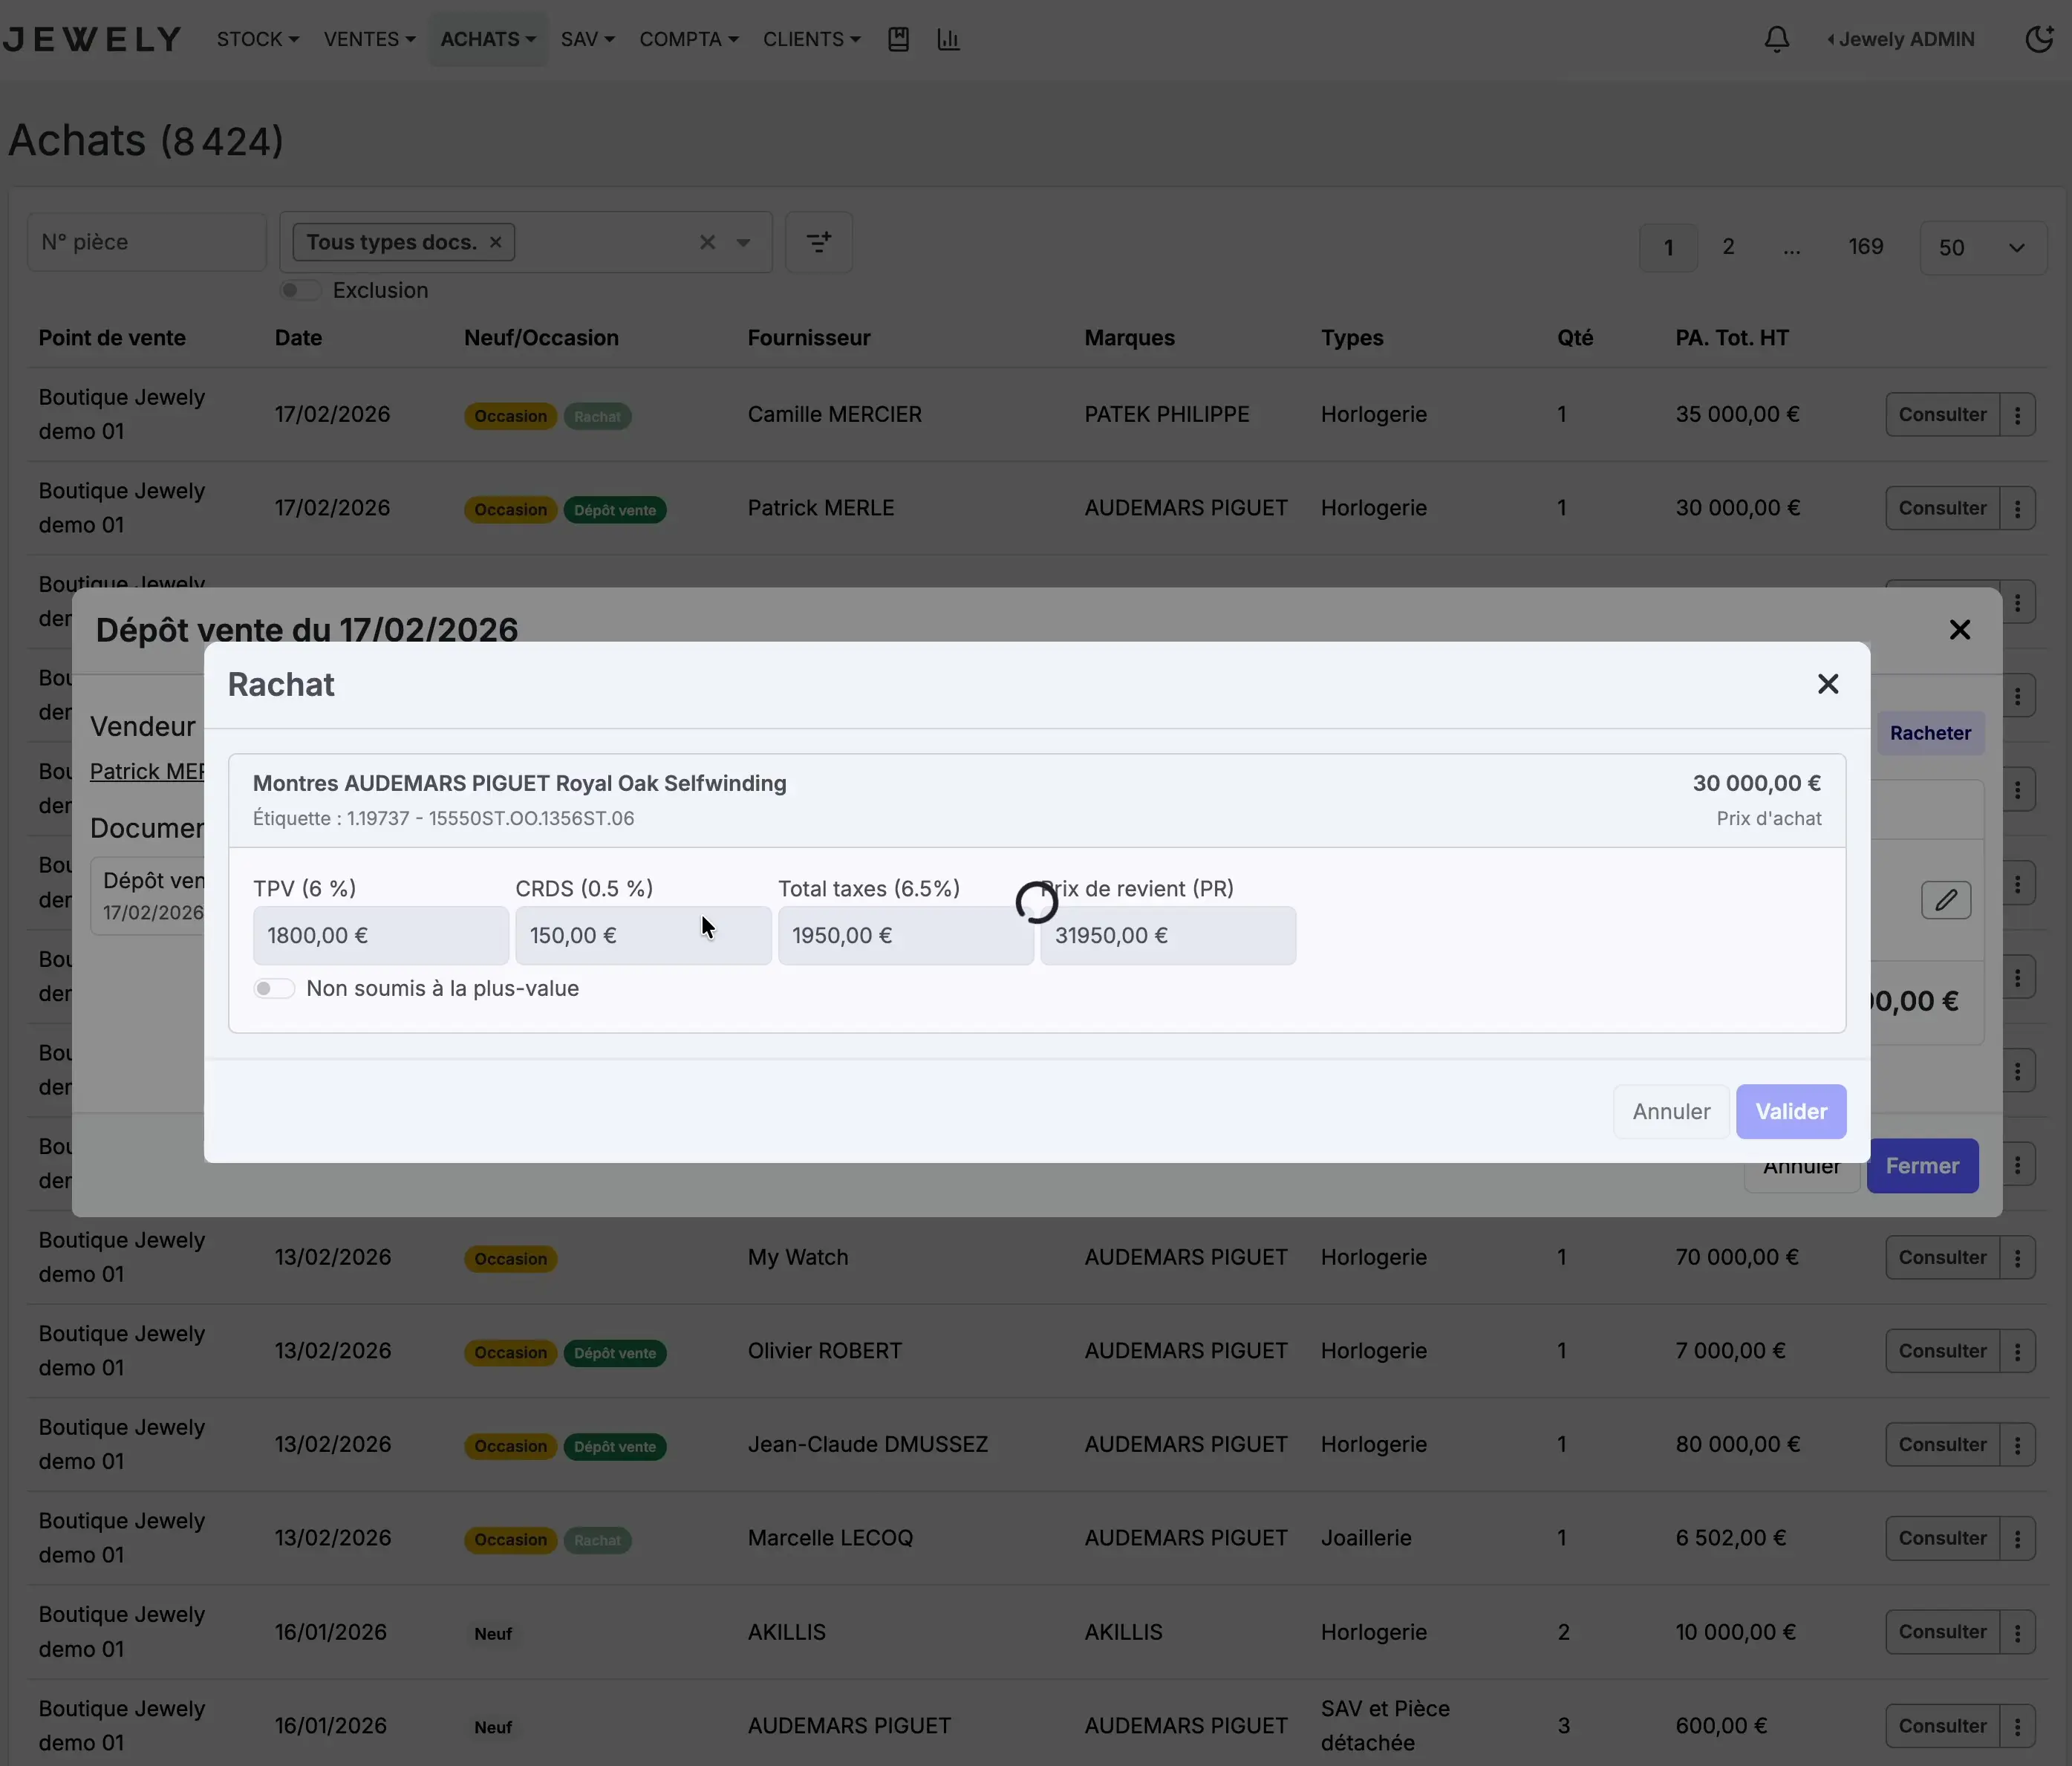Open the STOCK menu
2072x1766 pixels.
click(257, 39)
